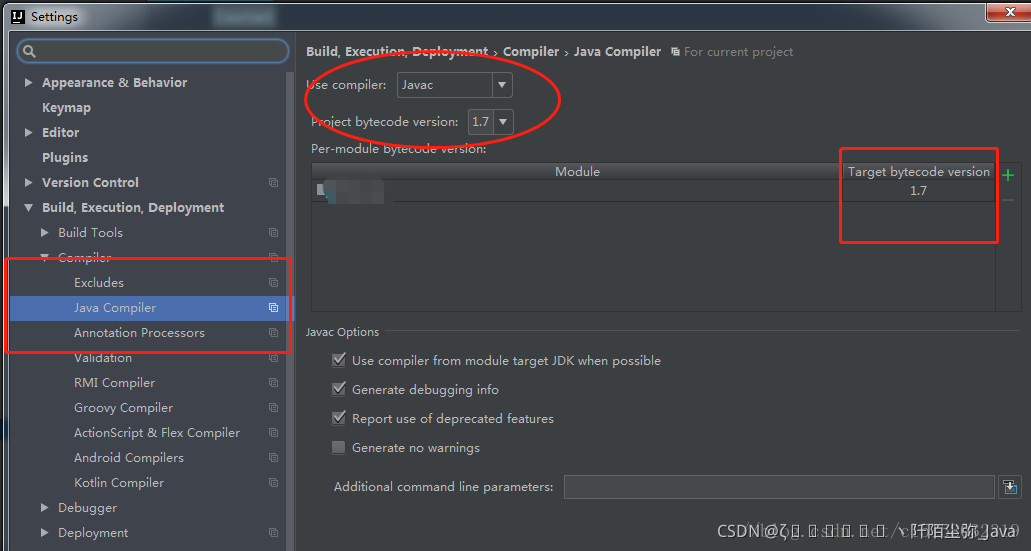Click project-level icon beside Version Control
This screenshot has height=551, width=1031.
pos(274,183)
